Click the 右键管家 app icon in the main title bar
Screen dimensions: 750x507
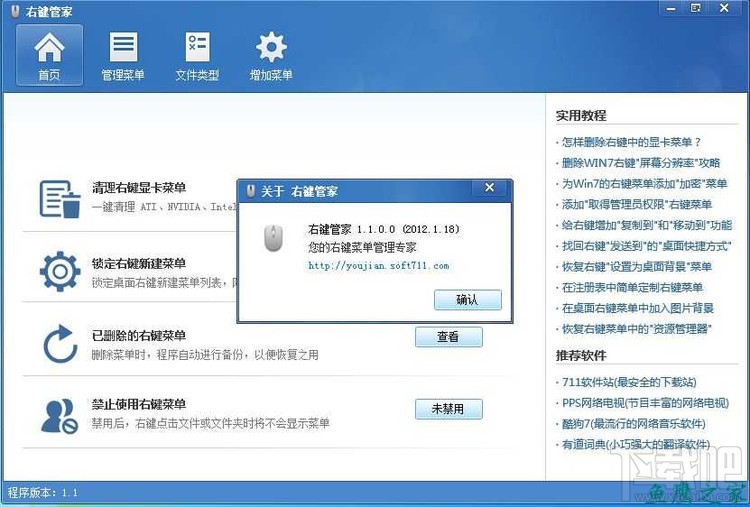(16, 11)
